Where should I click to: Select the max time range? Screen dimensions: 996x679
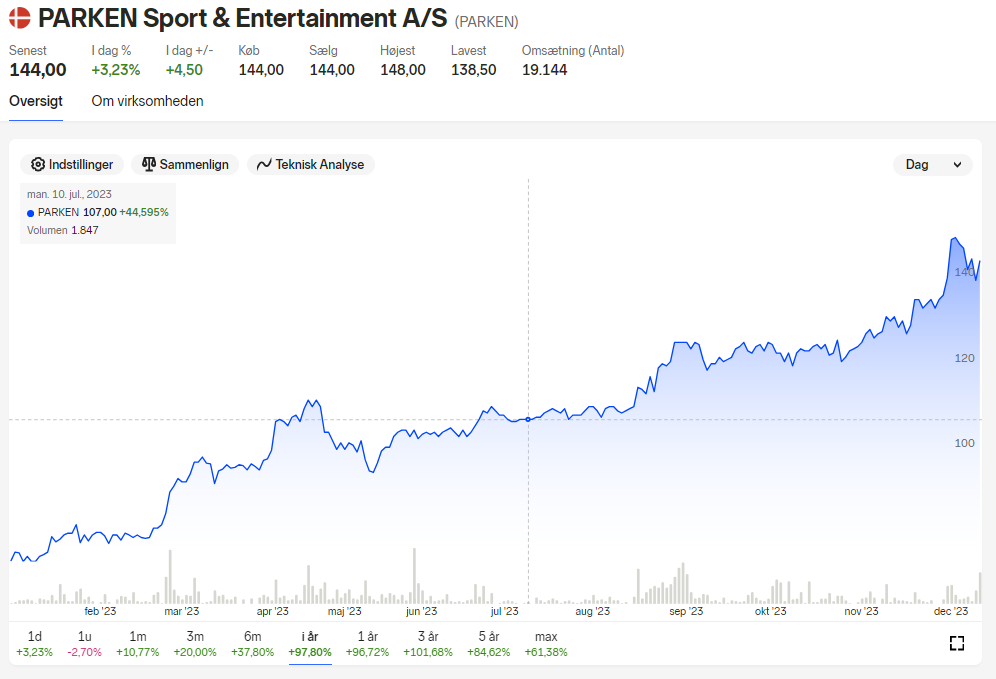546,643
